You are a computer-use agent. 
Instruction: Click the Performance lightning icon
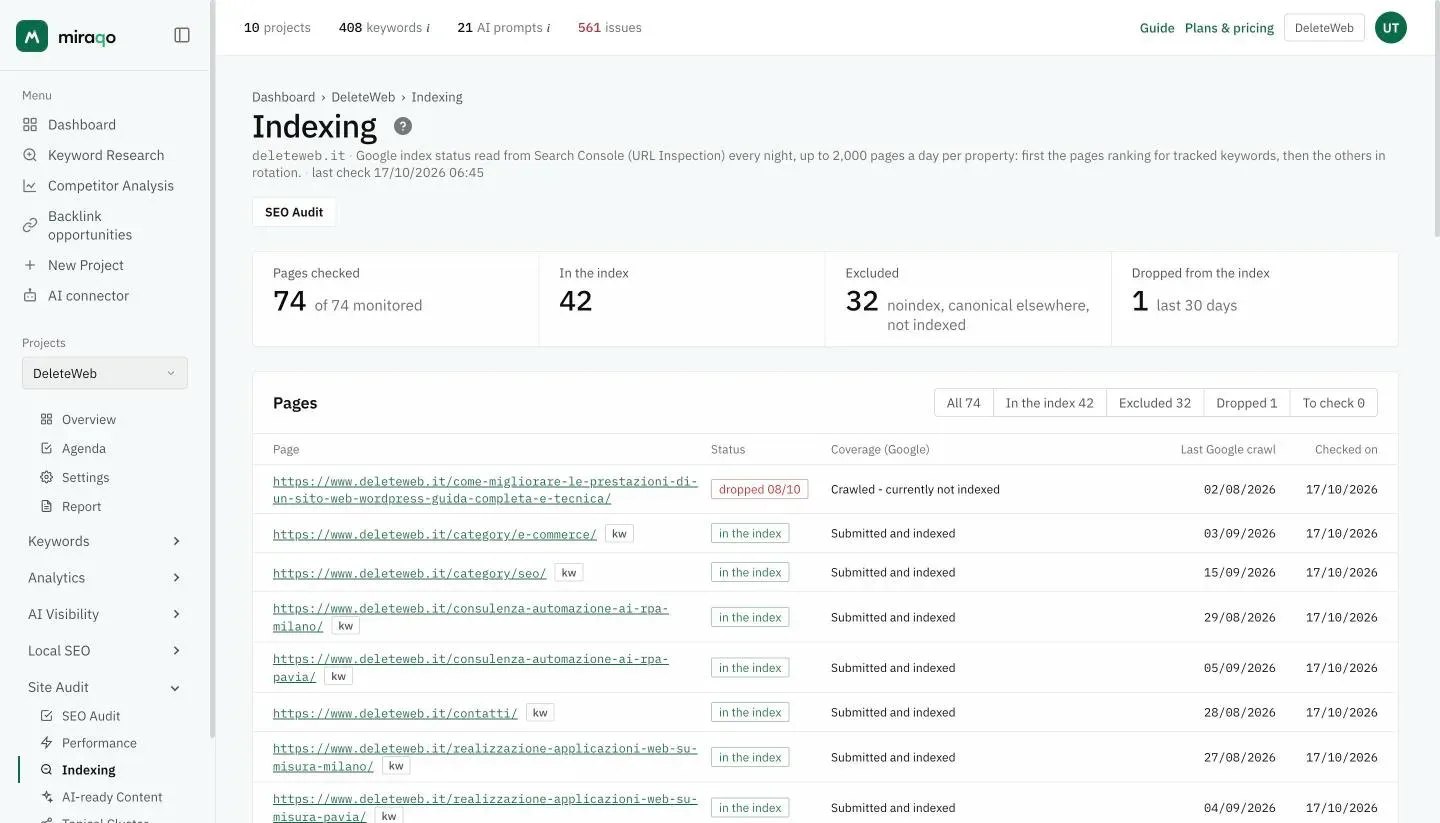point(46,743)
